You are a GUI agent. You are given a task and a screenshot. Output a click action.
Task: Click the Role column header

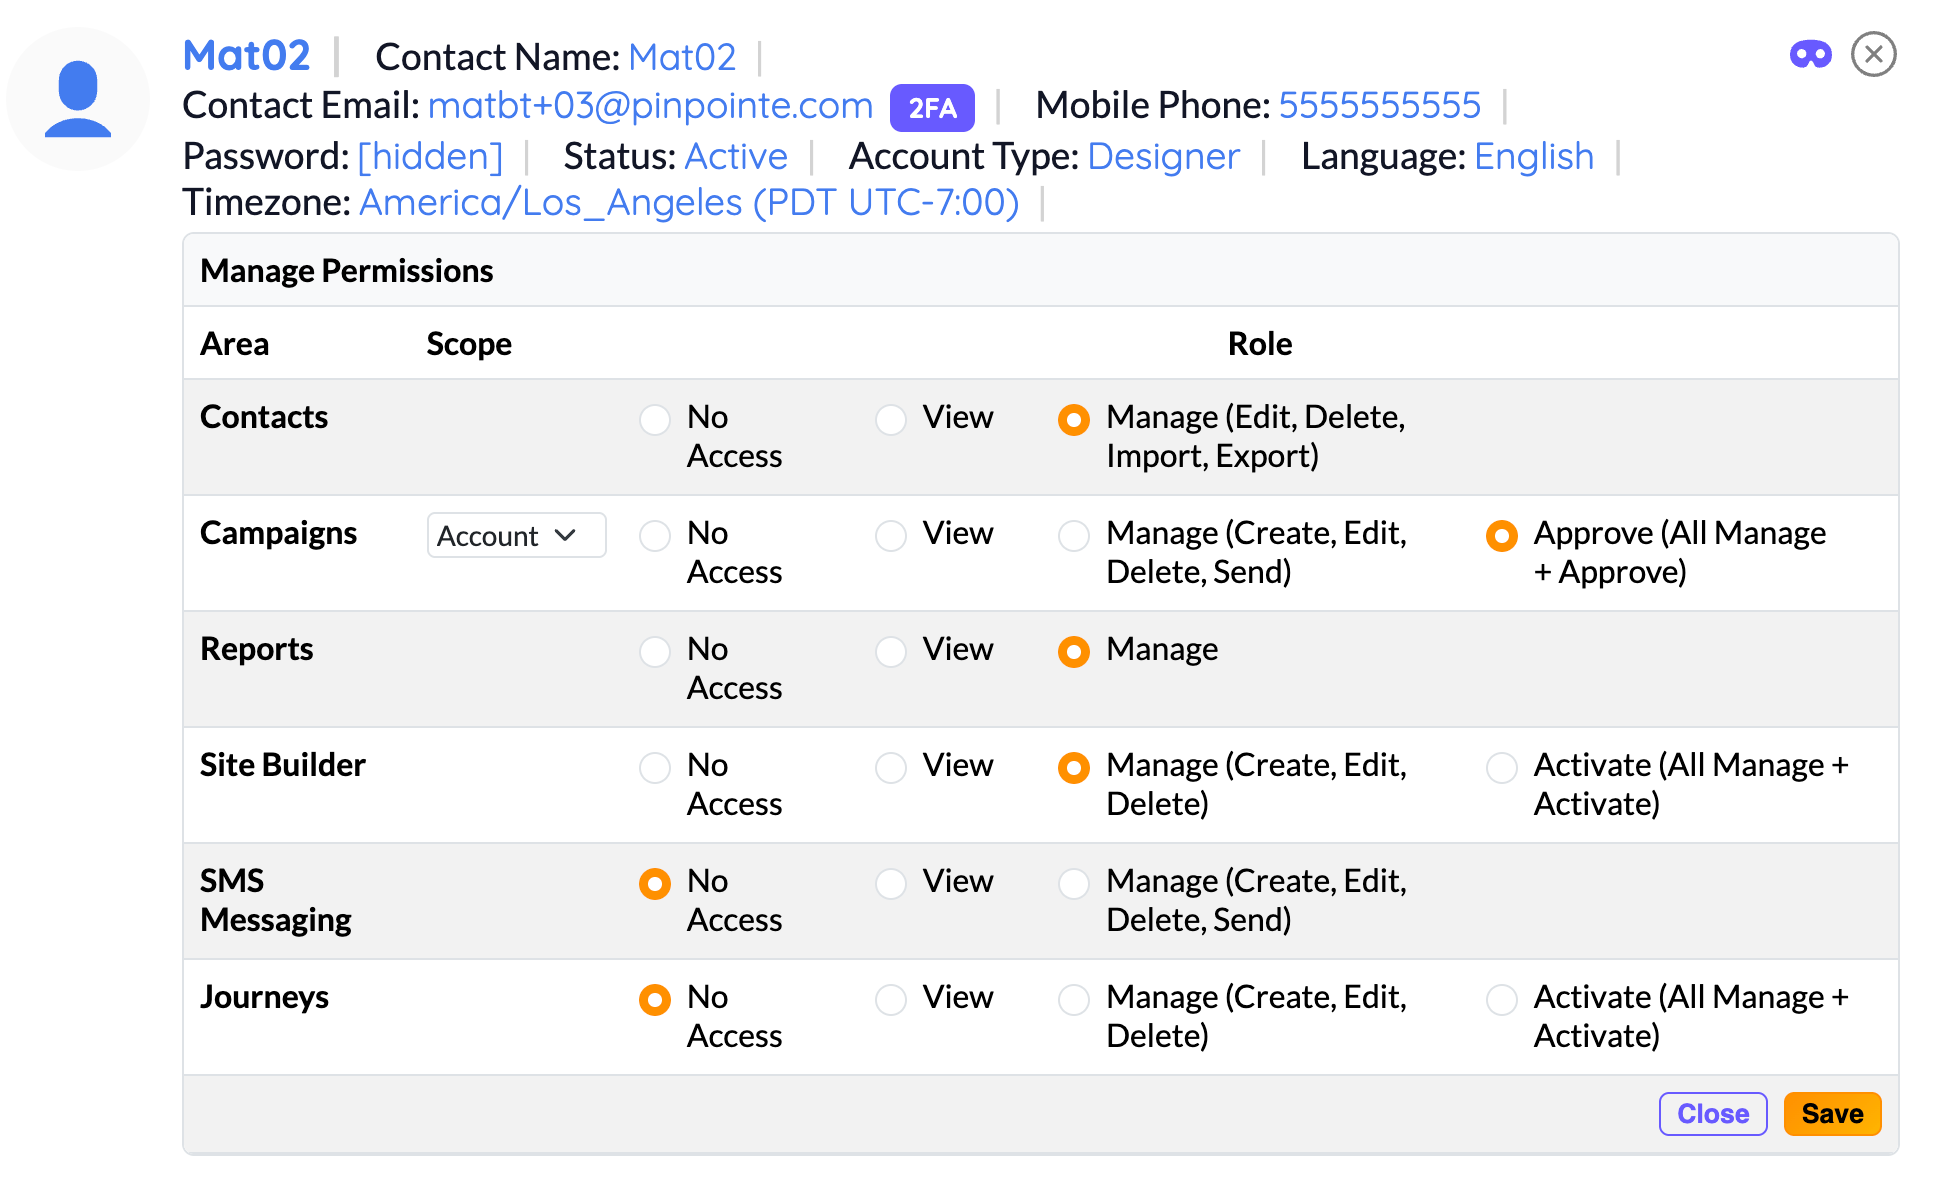click(1260, 344)
